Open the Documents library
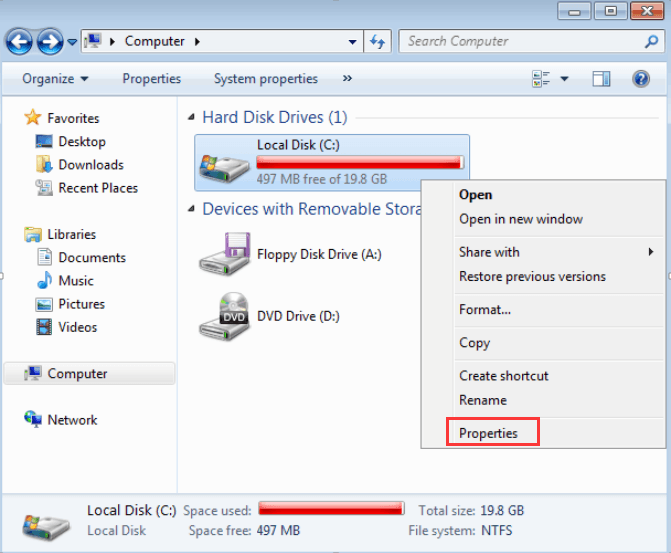Viewport: 671px width, 553px height. pyautogui.click(x=92, y=258)
